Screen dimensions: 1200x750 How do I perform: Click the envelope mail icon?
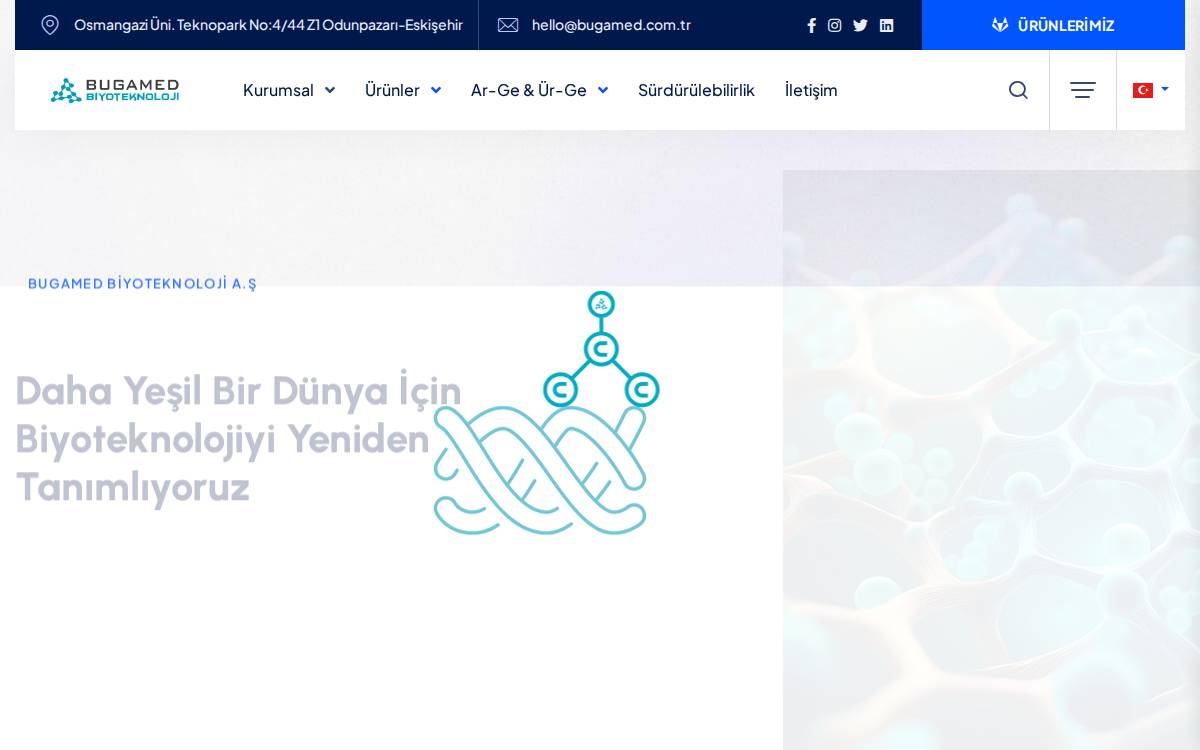click(x=508, y=25)
